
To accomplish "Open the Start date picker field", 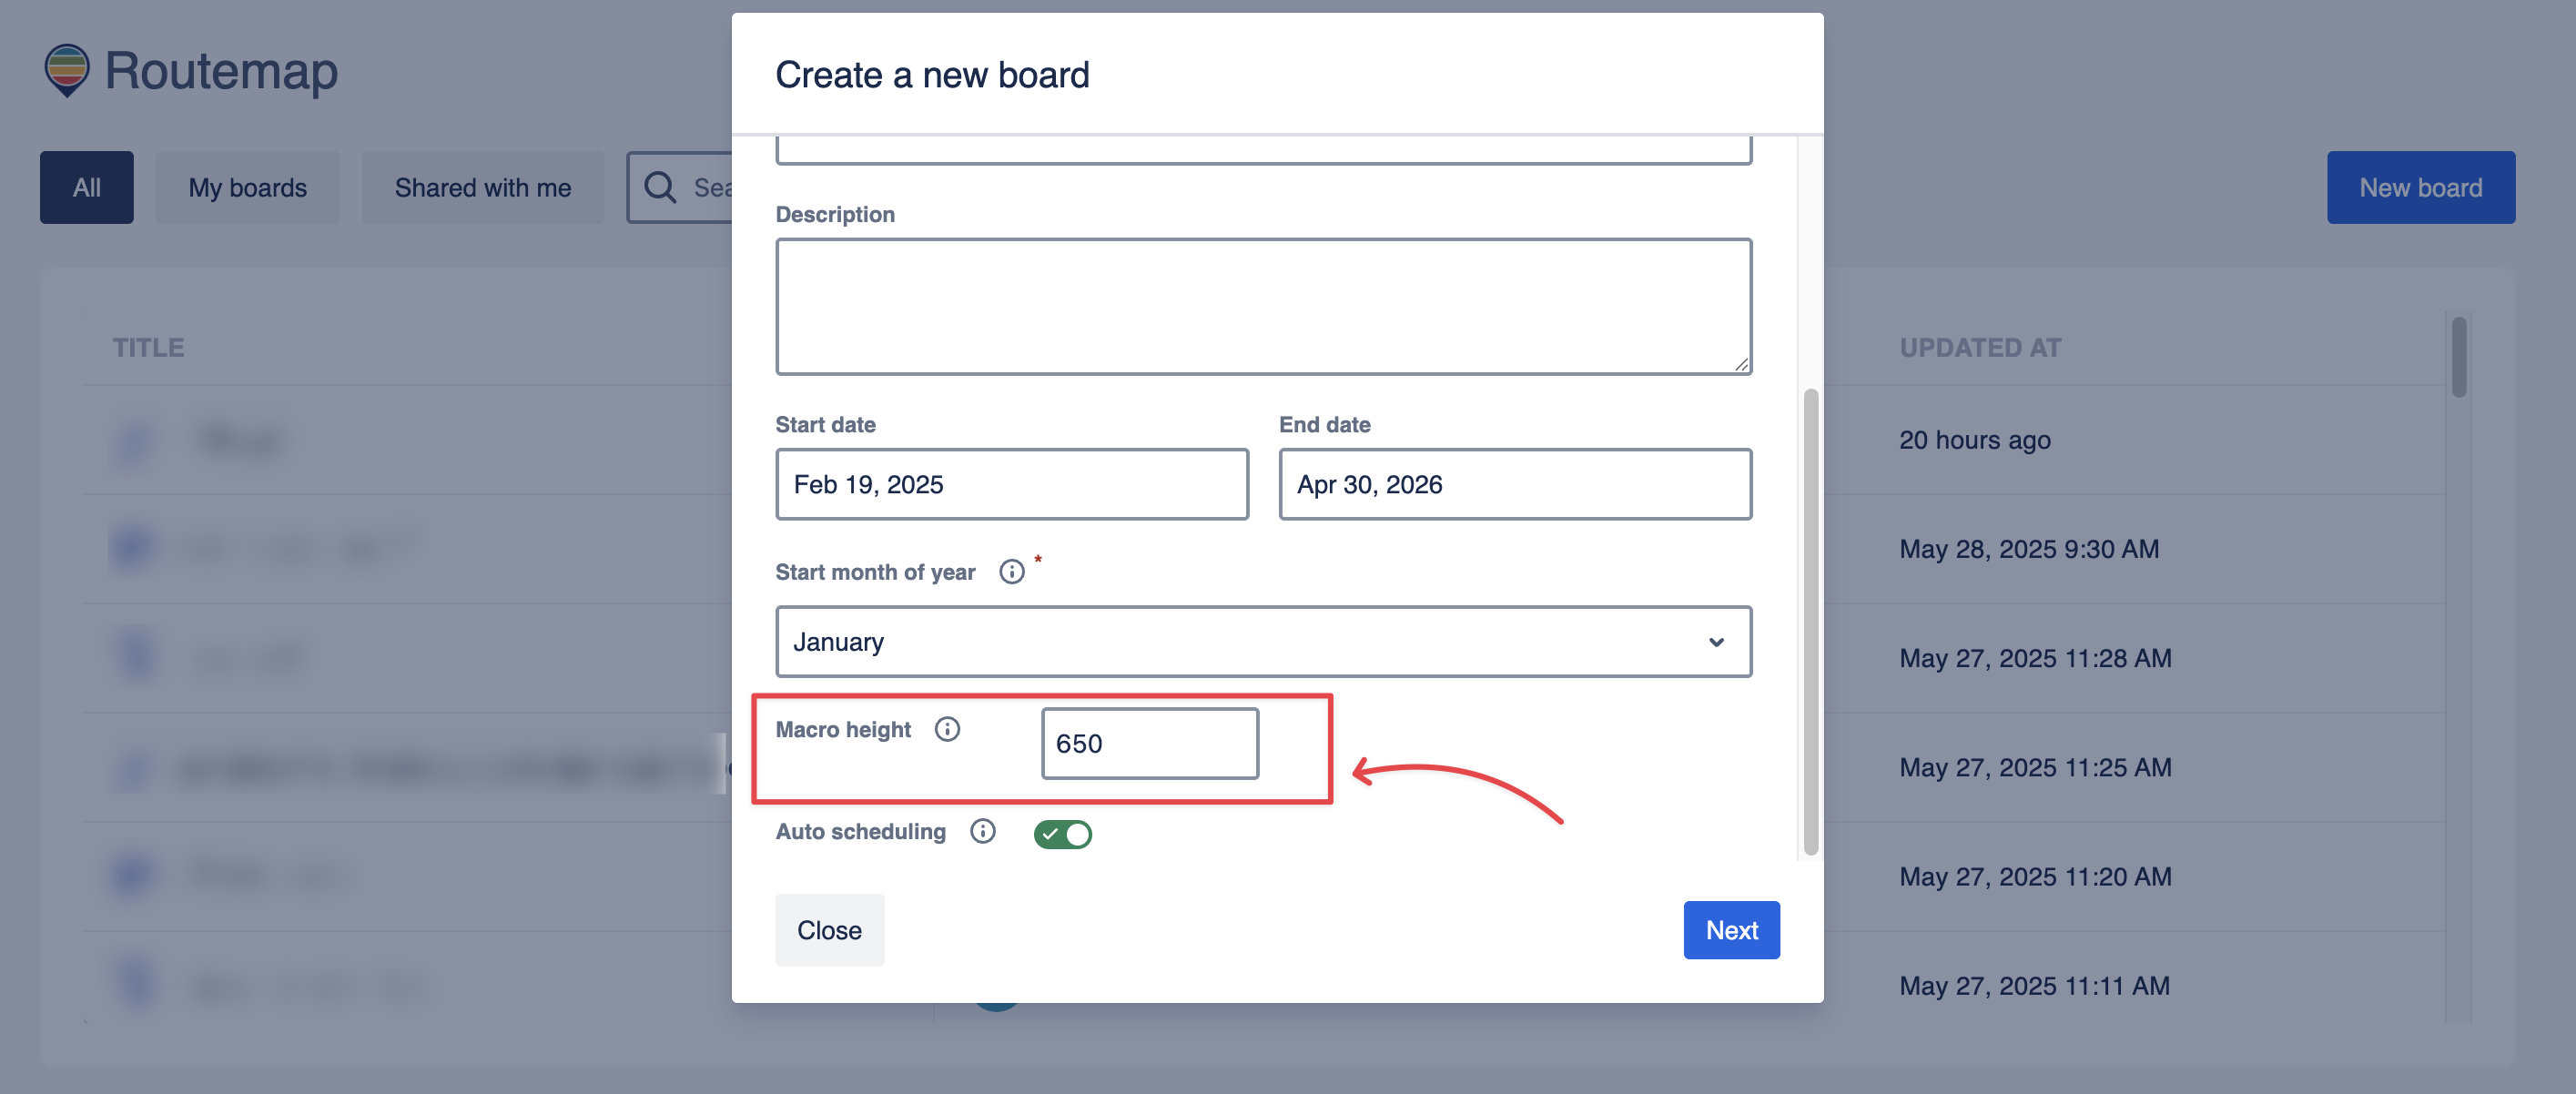I will (x=1011, y=484).
